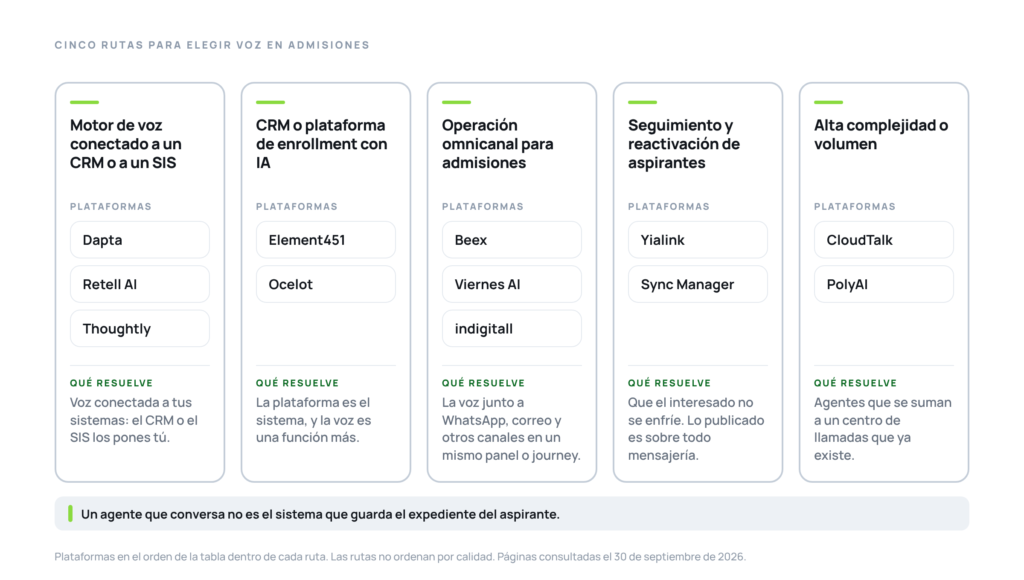Viewport: 1024px width, 580px height.
Task: Select the CloudTalk platform chip
Action: click(884, 240)
